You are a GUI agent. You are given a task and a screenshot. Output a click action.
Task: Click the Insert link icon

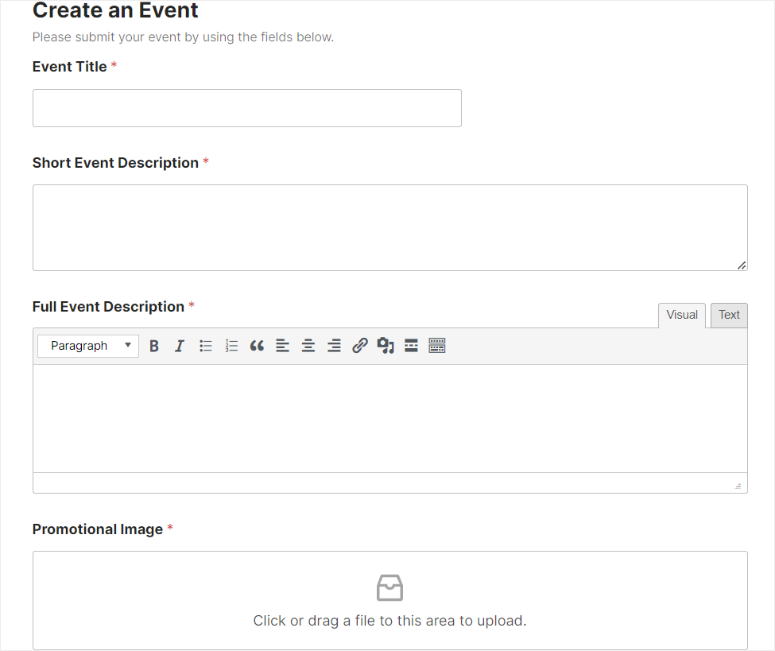(x=360, y=346)
